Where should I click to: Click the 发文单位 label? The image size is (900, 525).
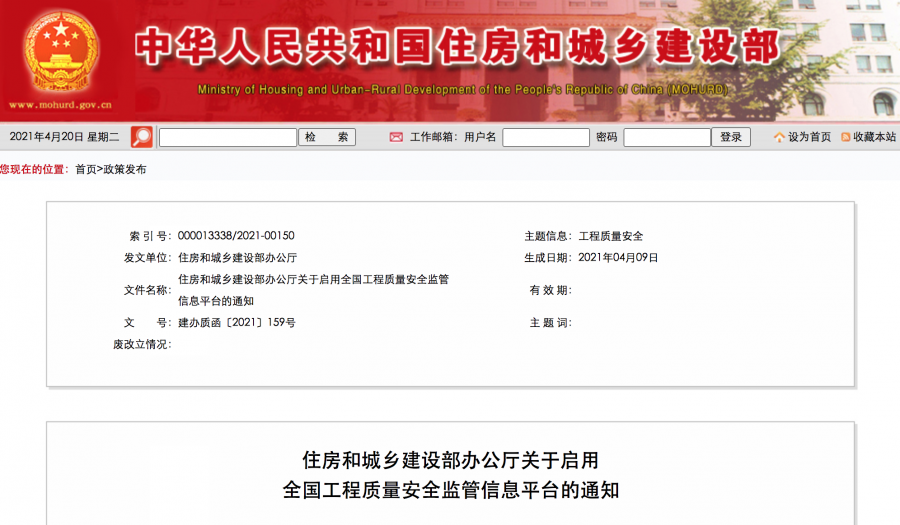pos(148,258)
